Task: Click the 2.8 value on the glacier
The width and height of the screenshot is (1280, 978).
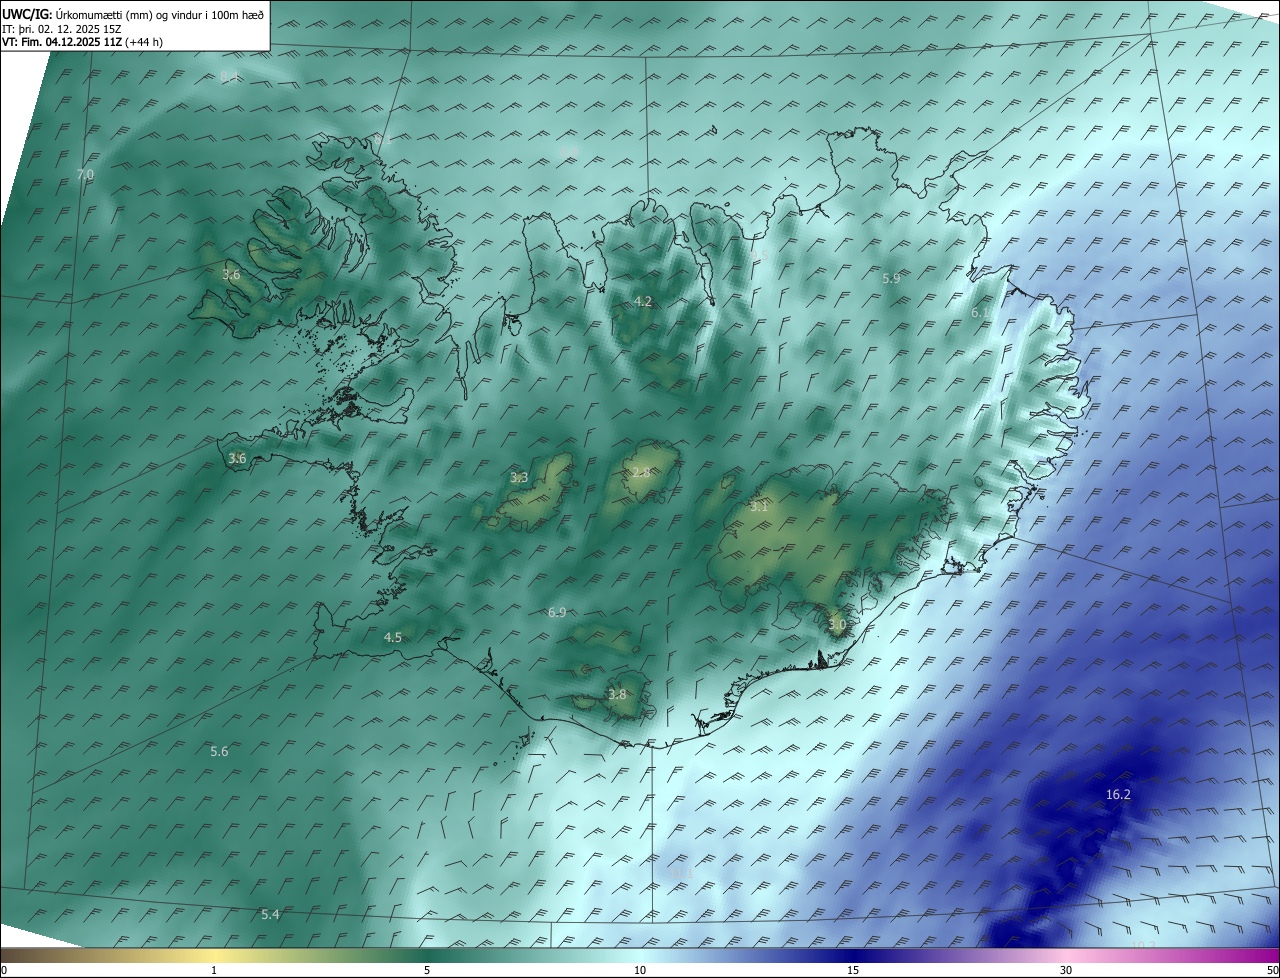Action: [641, 472]
